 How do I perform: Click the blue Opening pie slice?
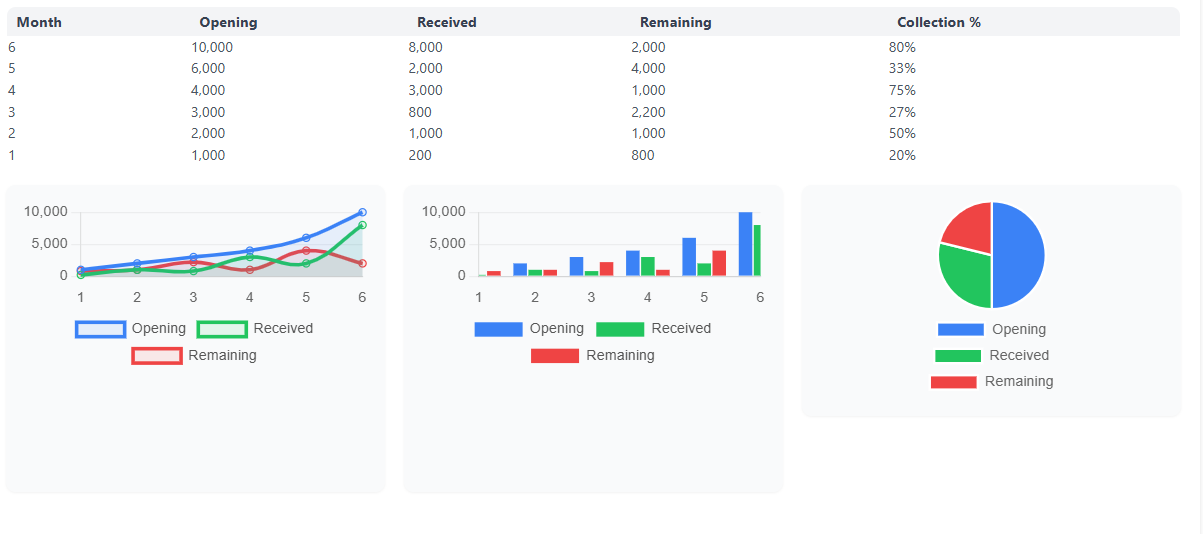pyautogui.click(x=1018, y=255)
